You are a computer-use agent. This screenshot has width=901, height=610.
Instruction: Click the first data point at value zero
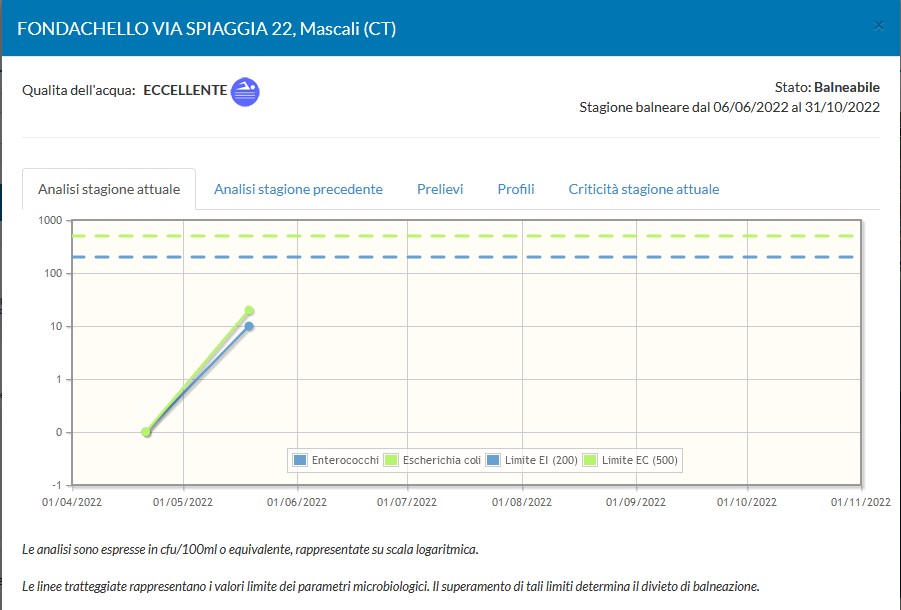146,432
